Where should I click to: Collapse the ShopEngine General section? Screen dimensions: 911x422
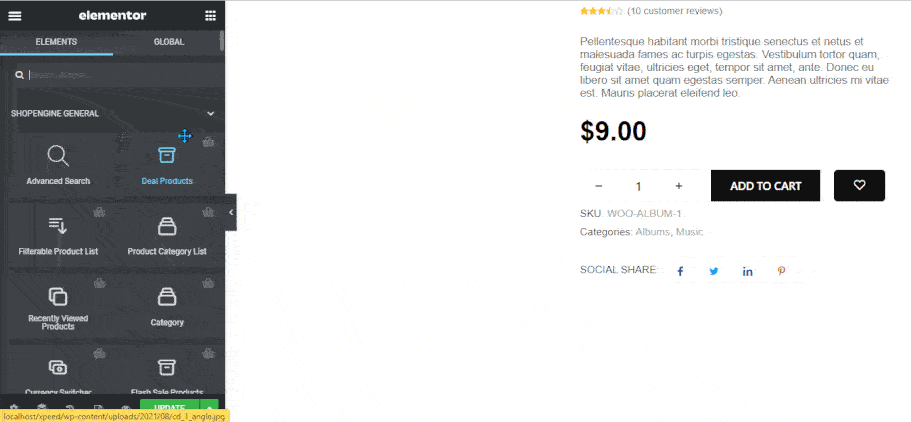tap(210, 114)
